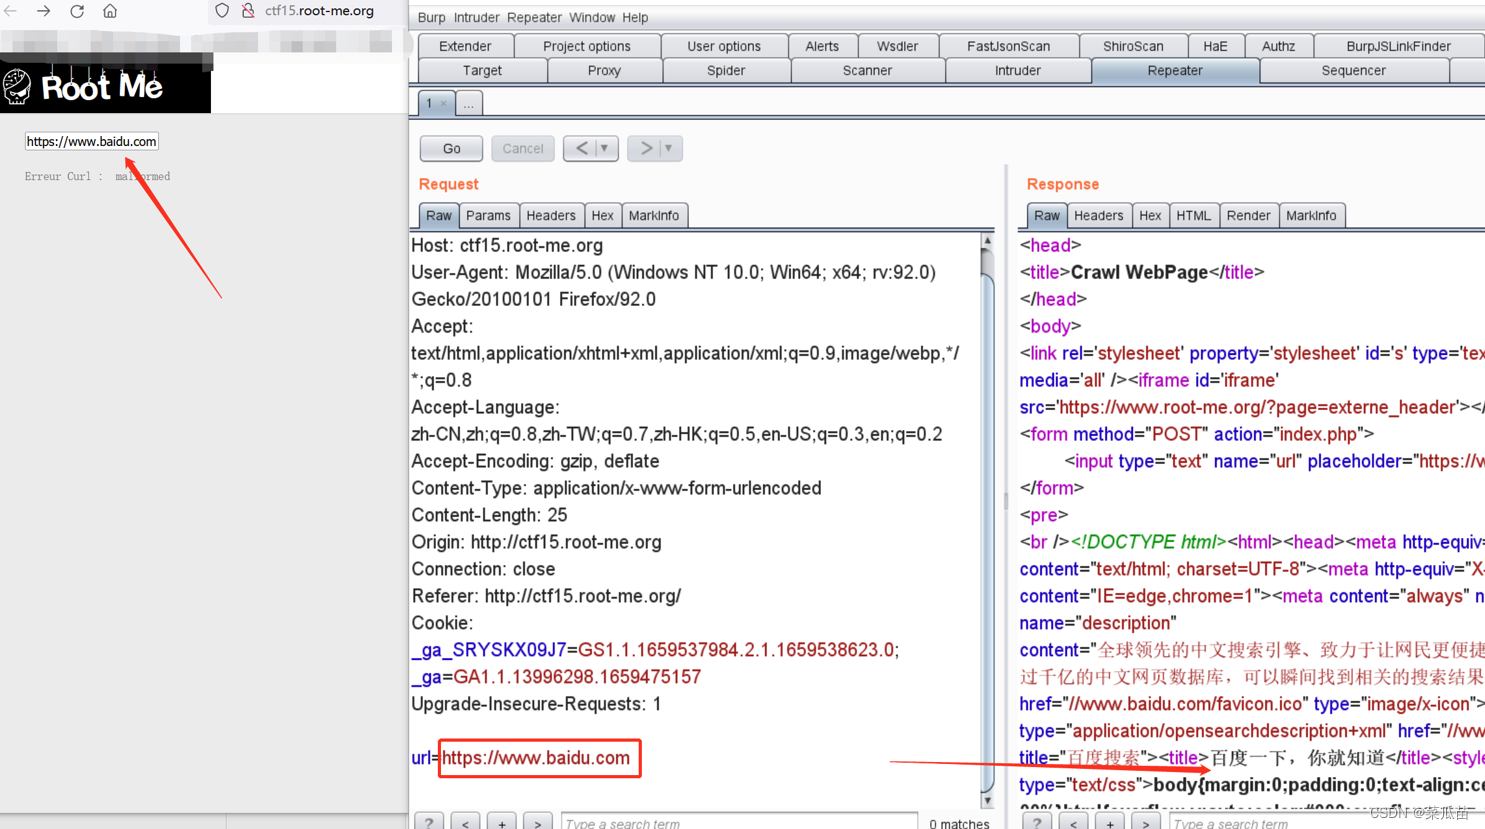Switch to the User options tab
The width and height of the screenshot is (1485, 829).
click(724, 46)
